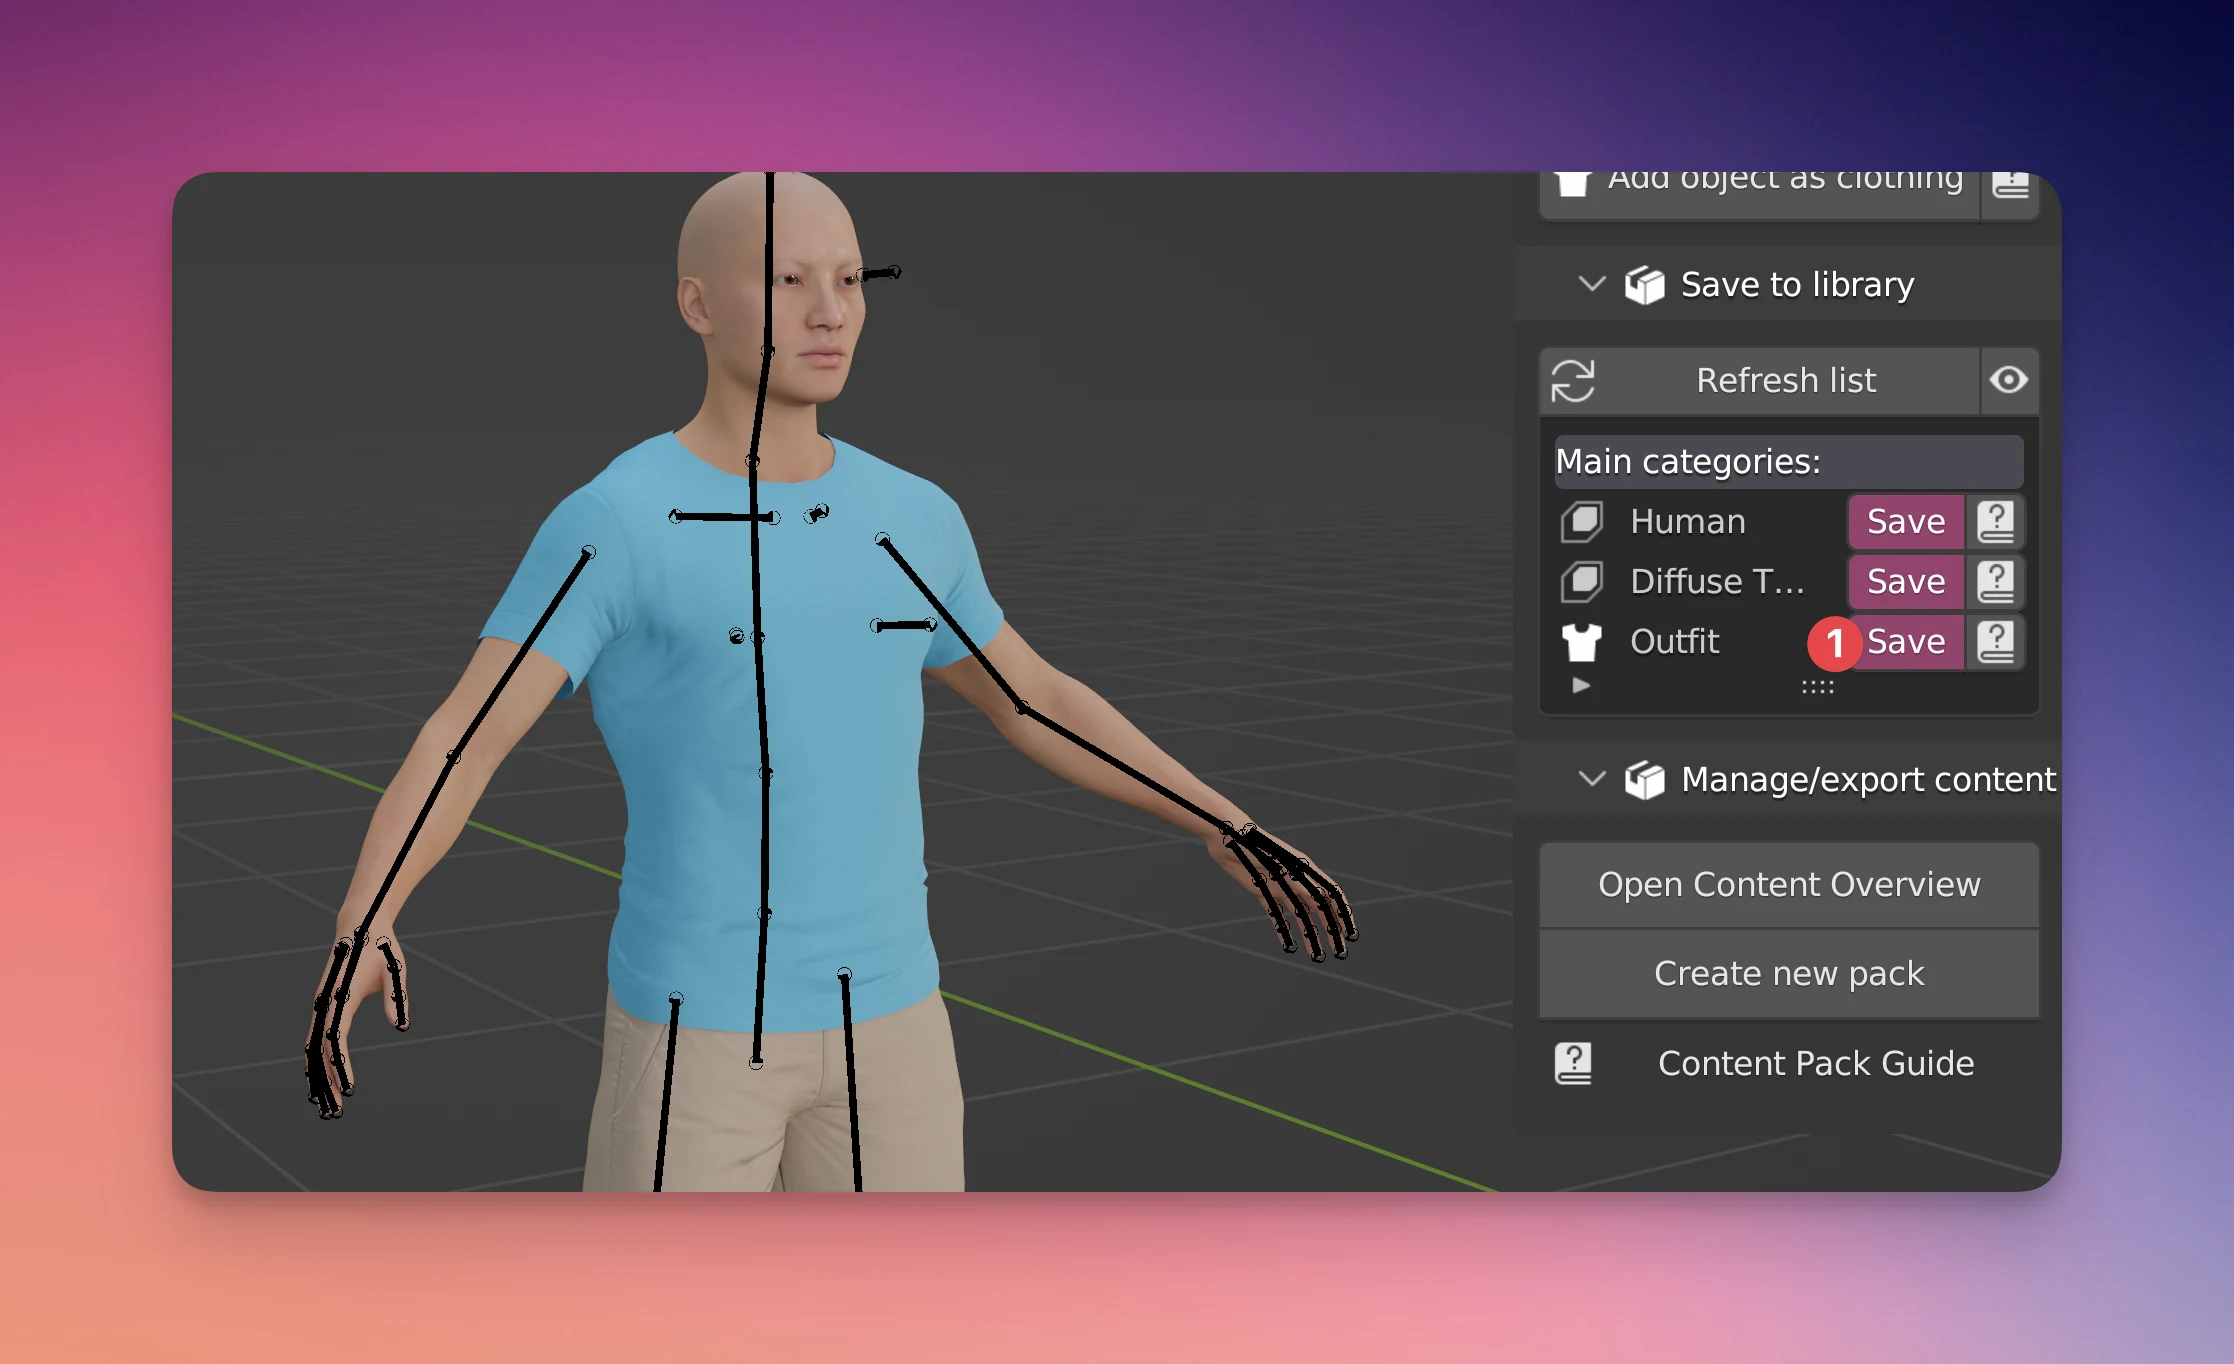The width and height of the screenshot is (2234, 1364).
Task: Click the box icon beside Manage/export content
Action: tap(1645, 780)
